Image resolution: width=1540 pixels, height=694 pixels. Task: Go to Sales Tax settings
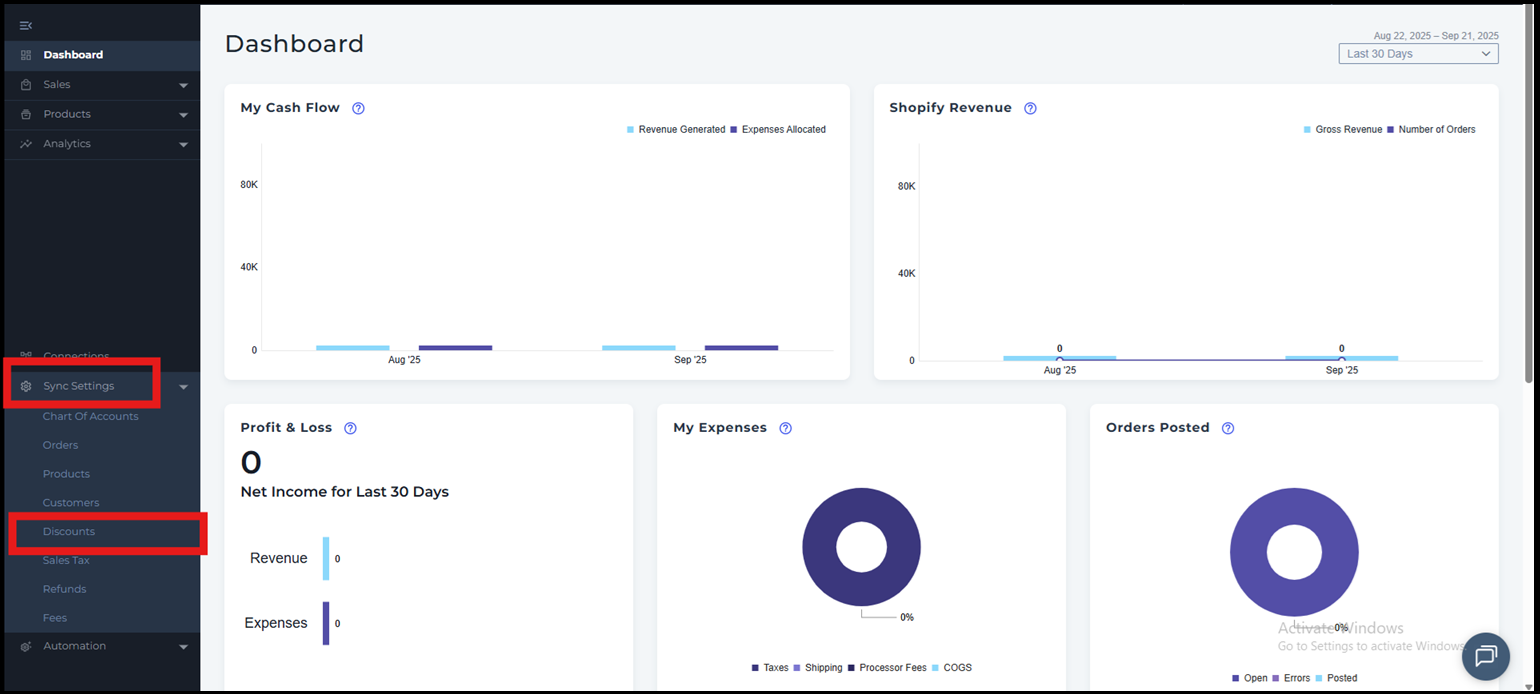[66, 560]
